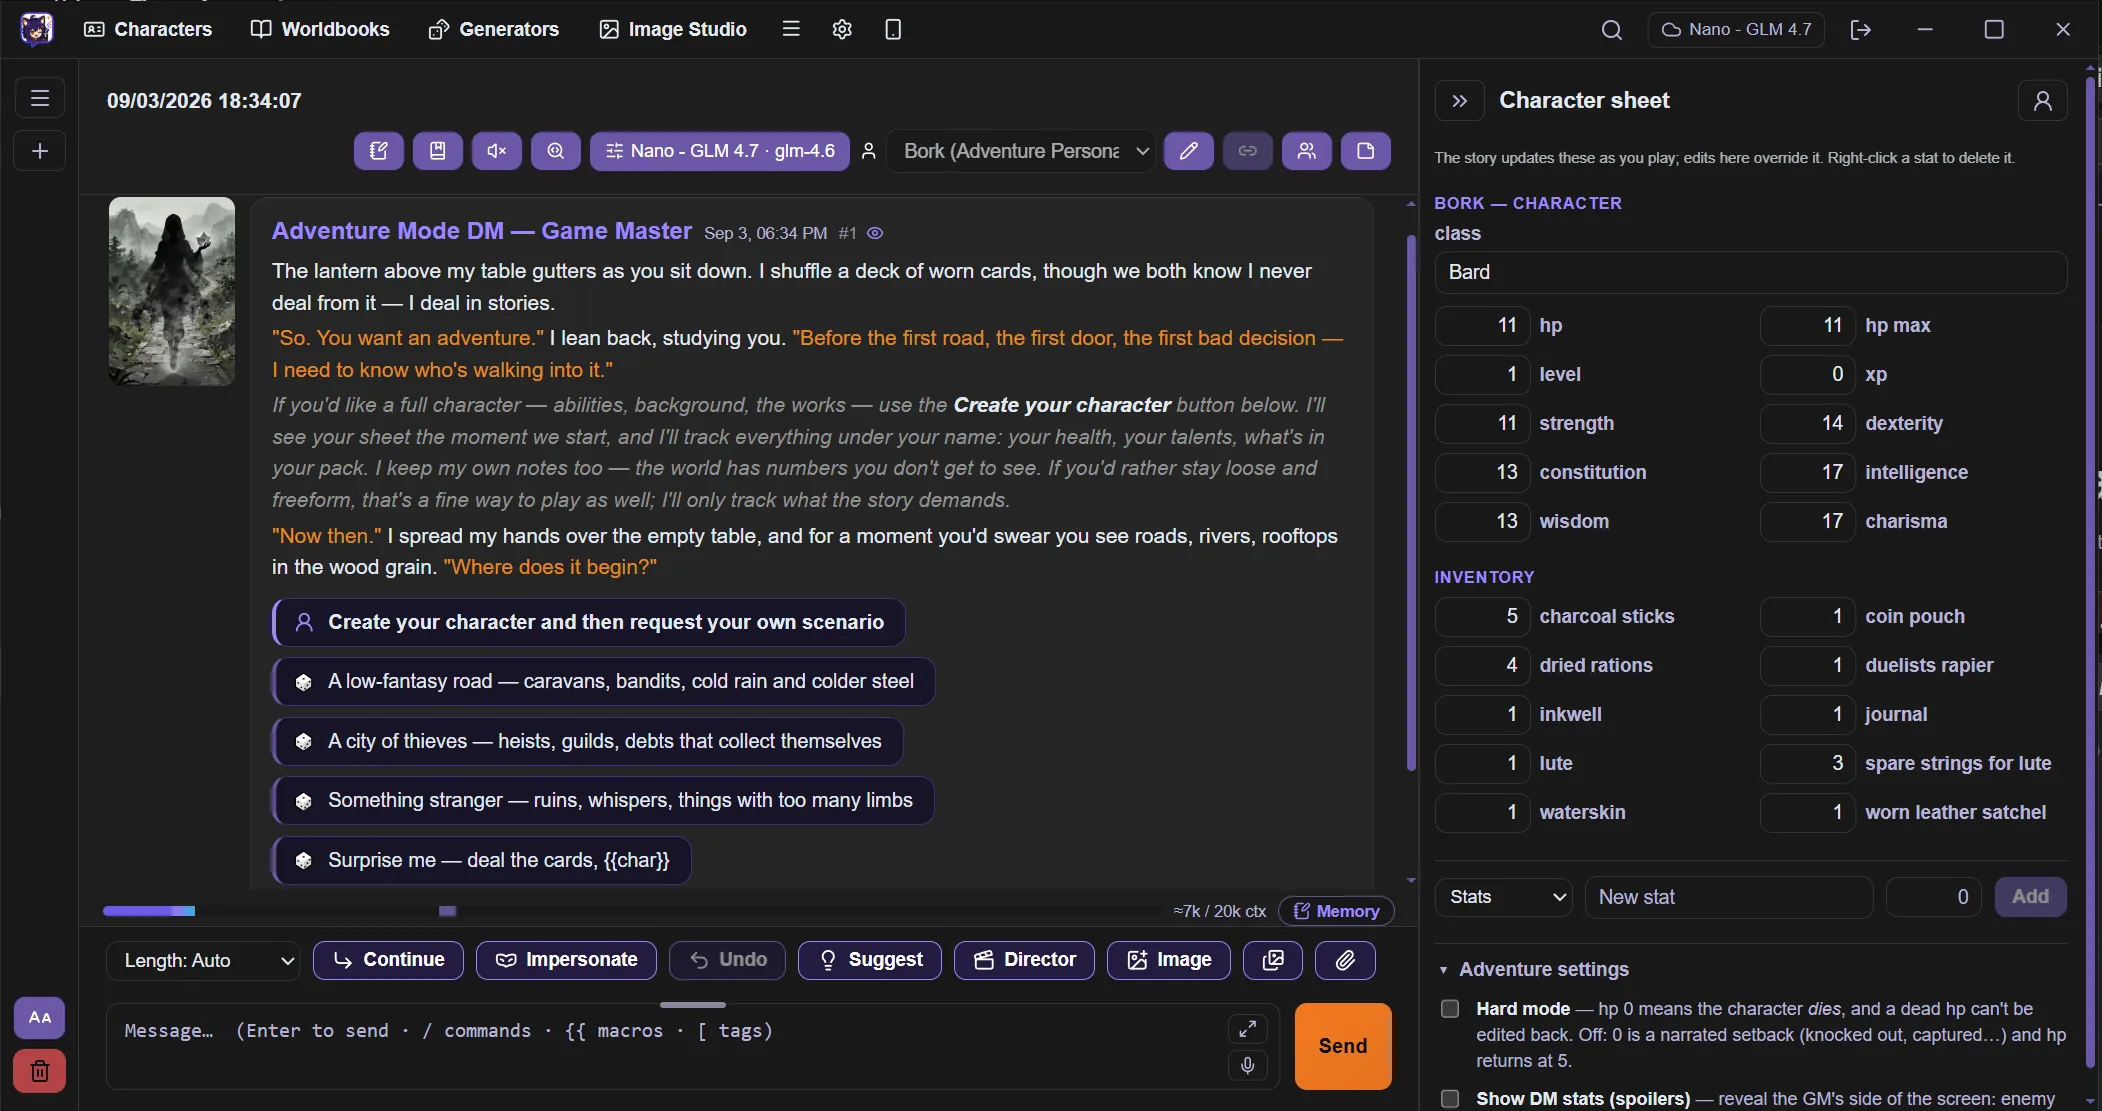The width and height of the screenshot is (2102, 1111).
Task: Expand the message input box
Action: (x=1248, y=1029)
